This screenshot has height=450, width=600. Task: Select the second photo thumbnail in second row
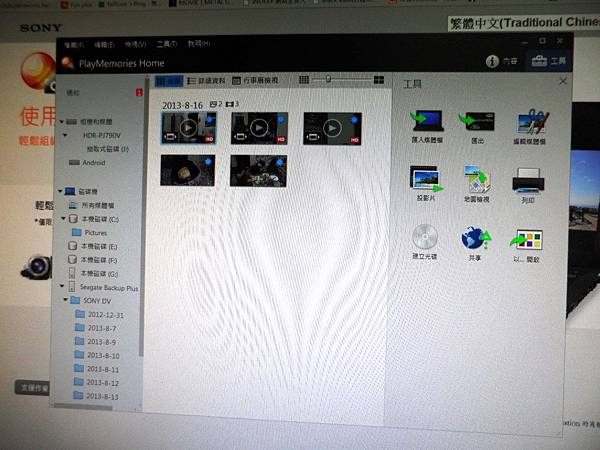coord(258,171)
